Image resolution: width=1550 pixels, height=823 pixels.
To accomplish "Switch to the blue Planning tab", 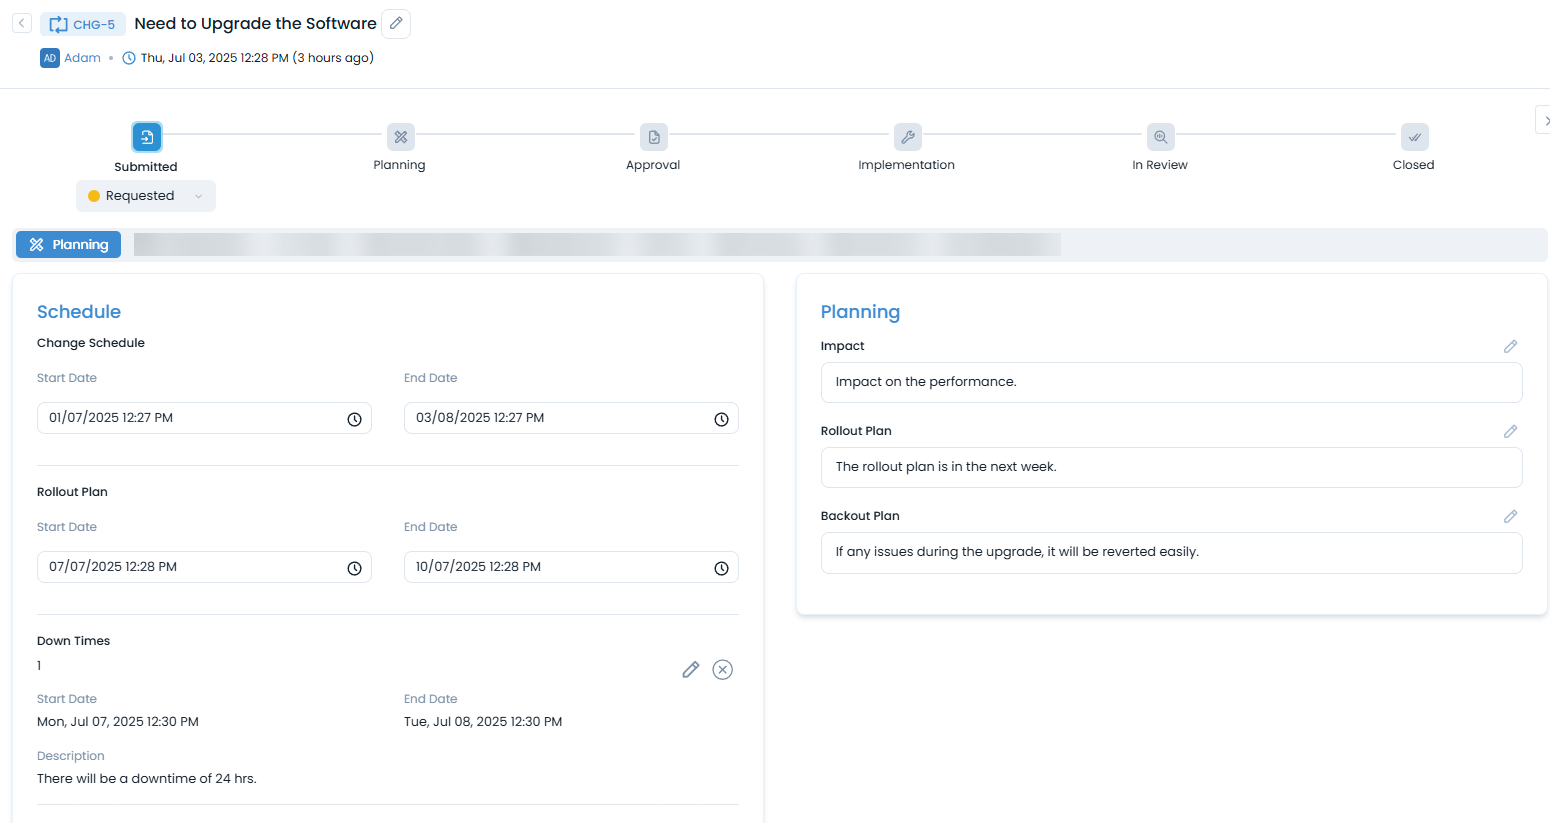I will [x=69, y=245].
